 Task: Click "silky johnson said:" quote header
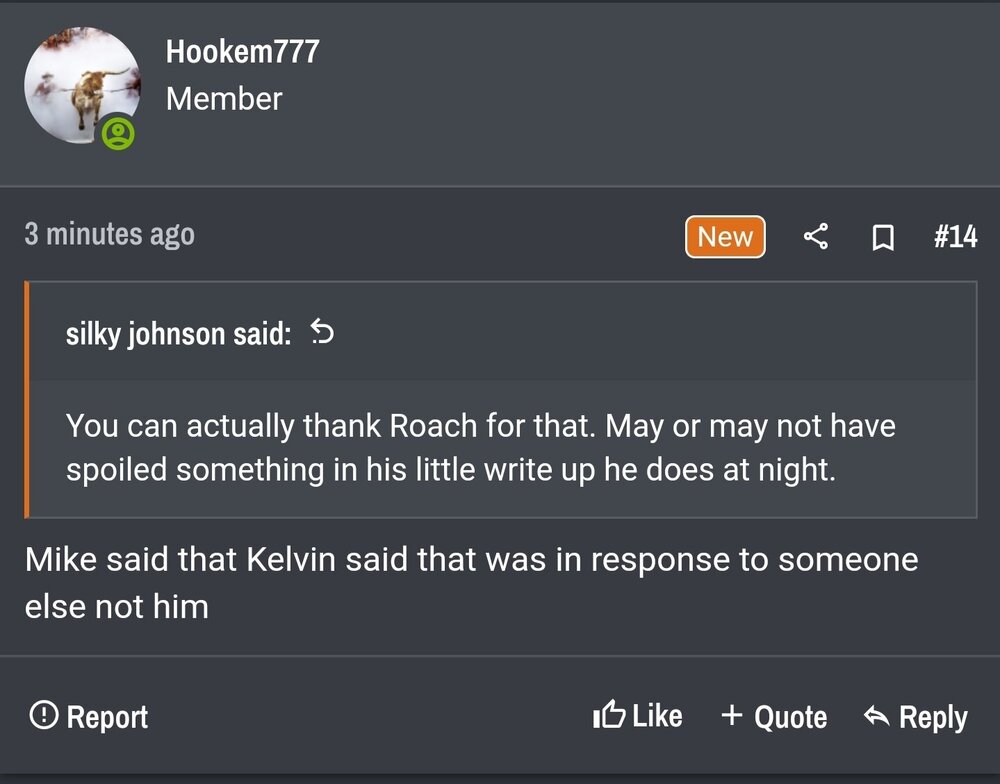click(179, 333)
